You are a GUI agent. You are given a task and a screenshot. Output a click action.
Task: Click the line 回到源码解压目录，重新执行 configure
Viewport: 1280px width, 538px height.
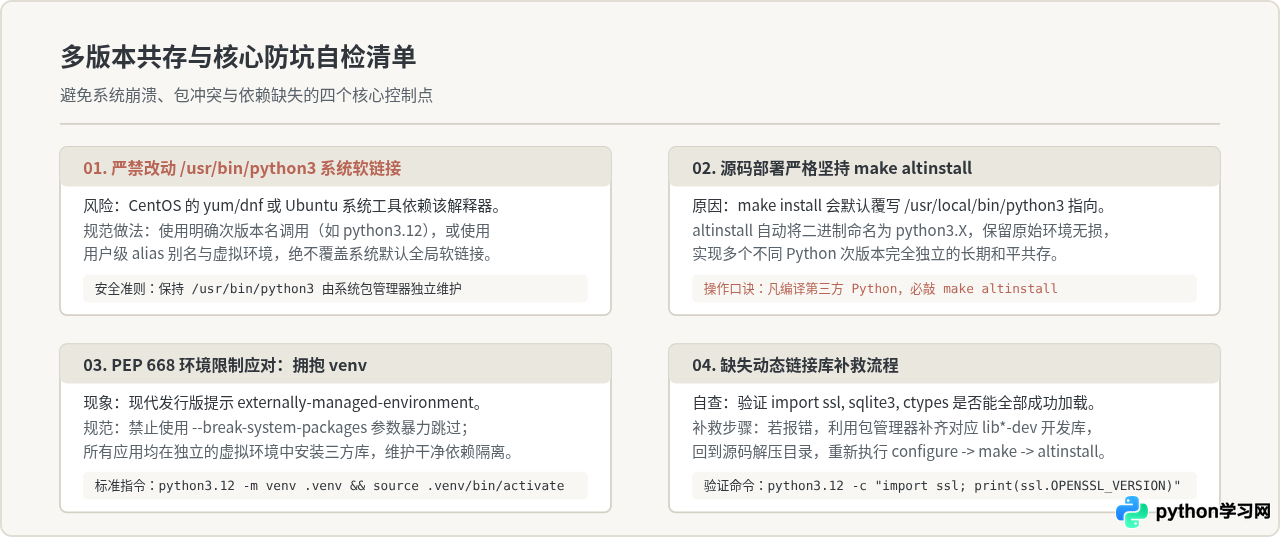pos(900,451)
